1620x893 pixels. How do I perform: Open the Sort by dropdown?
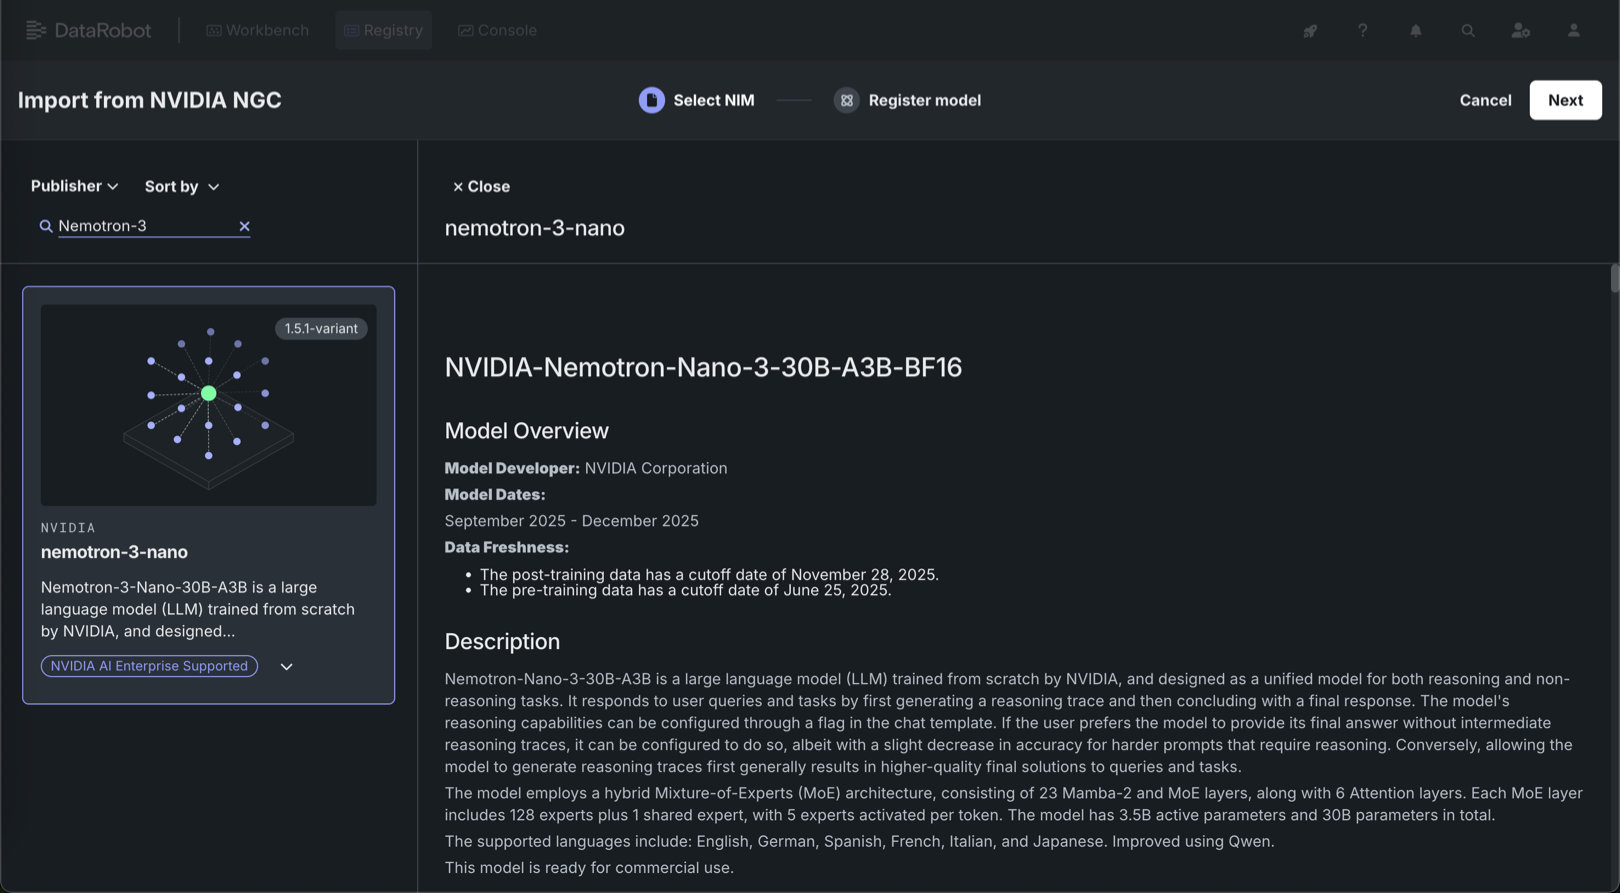point(181,186)
